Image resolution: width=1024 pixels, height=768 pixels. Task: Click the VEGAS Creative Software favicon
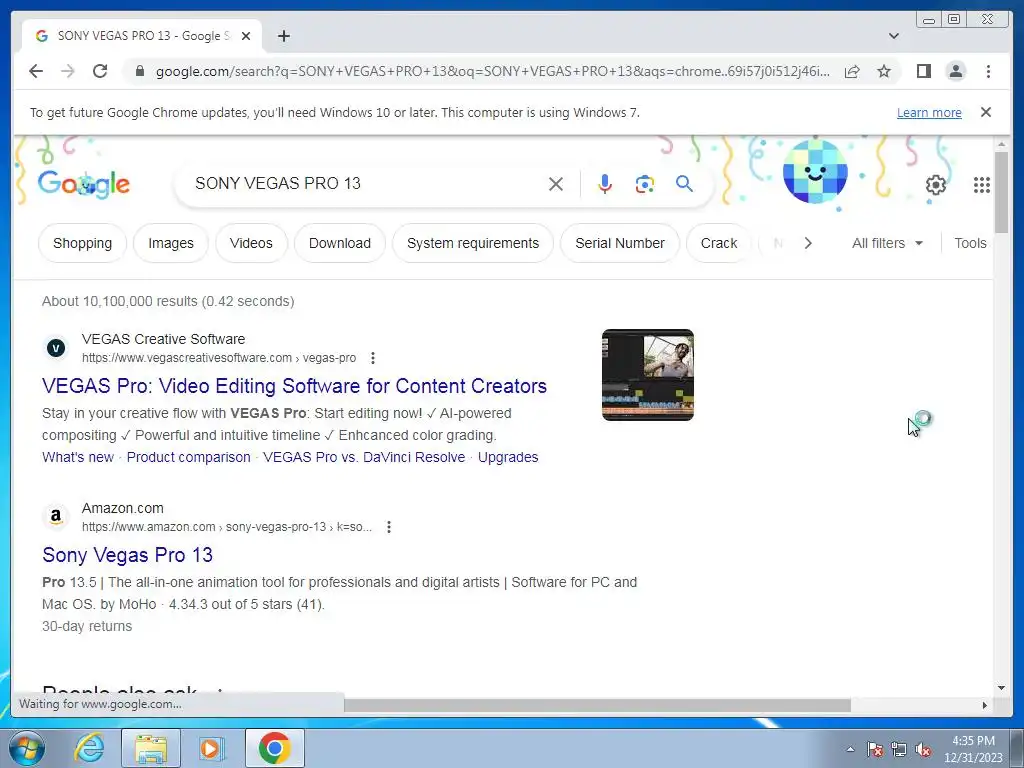(x=56, y=348)
